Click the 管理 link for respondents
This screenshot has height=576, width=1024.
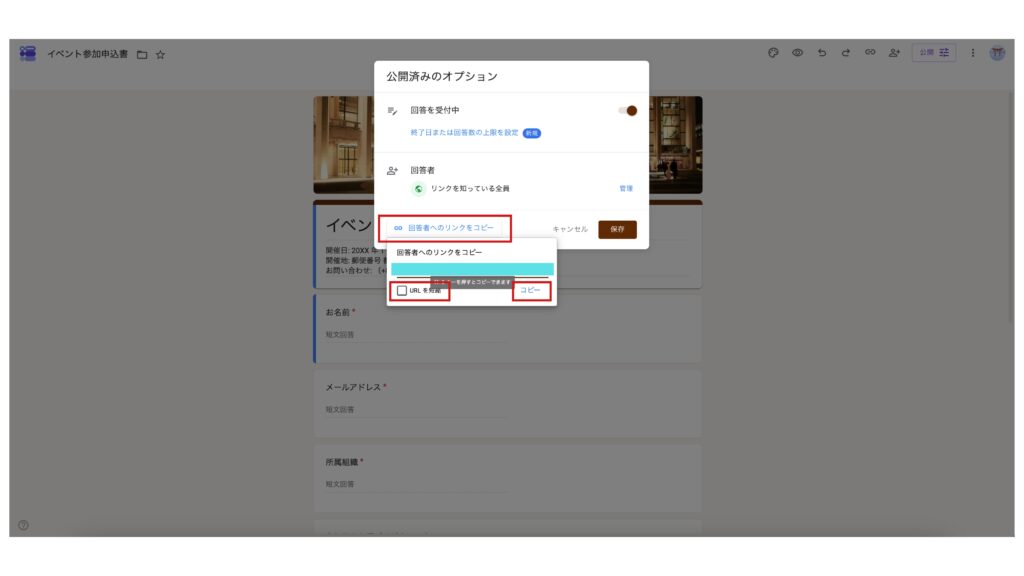(x=626, y=188)
